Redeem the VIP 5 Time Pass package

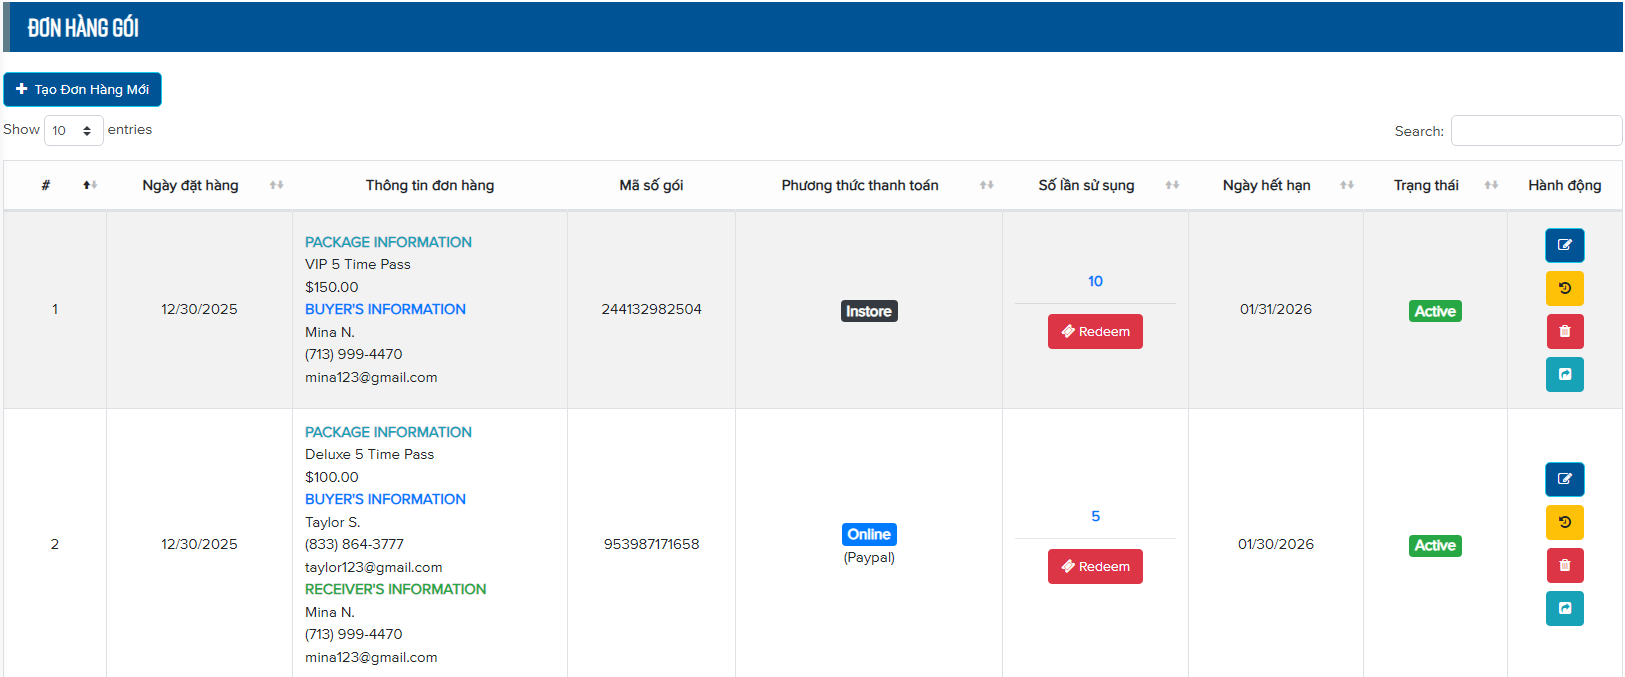(x=1095, y=332)
